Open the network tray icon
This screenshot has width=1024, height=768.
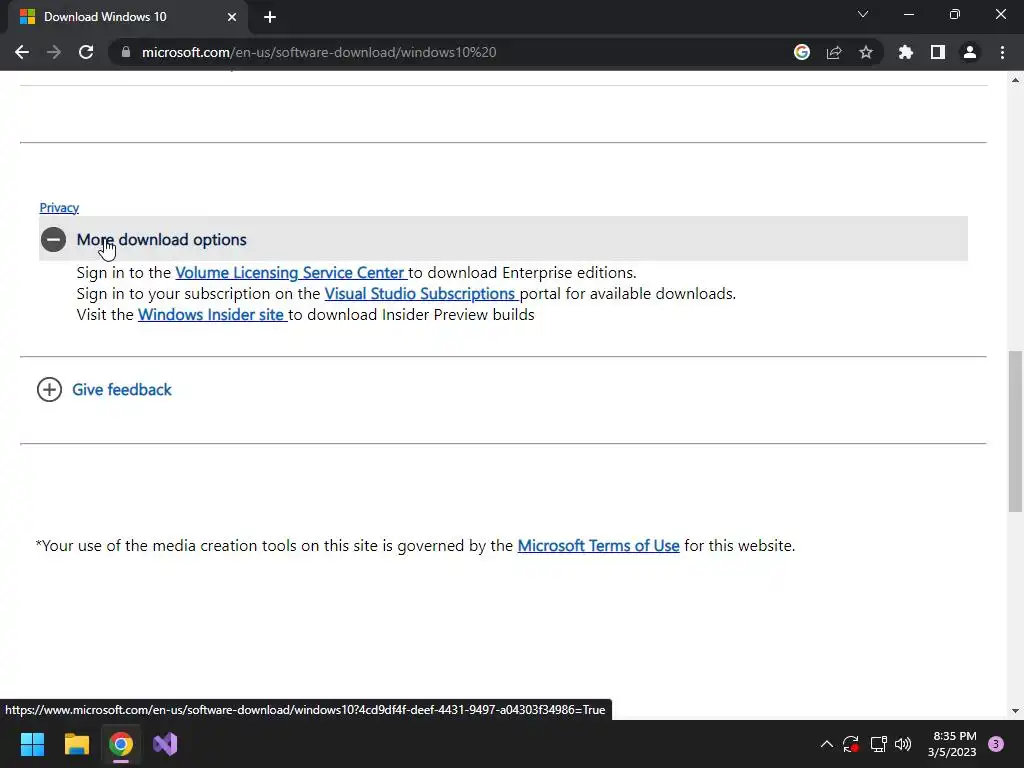point(878,744)
